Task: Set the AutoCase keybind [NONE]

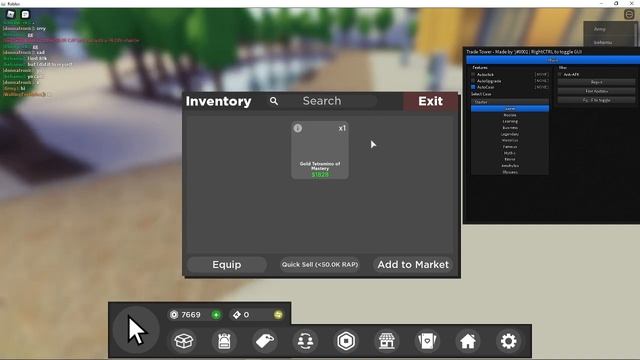Action: 542,87
